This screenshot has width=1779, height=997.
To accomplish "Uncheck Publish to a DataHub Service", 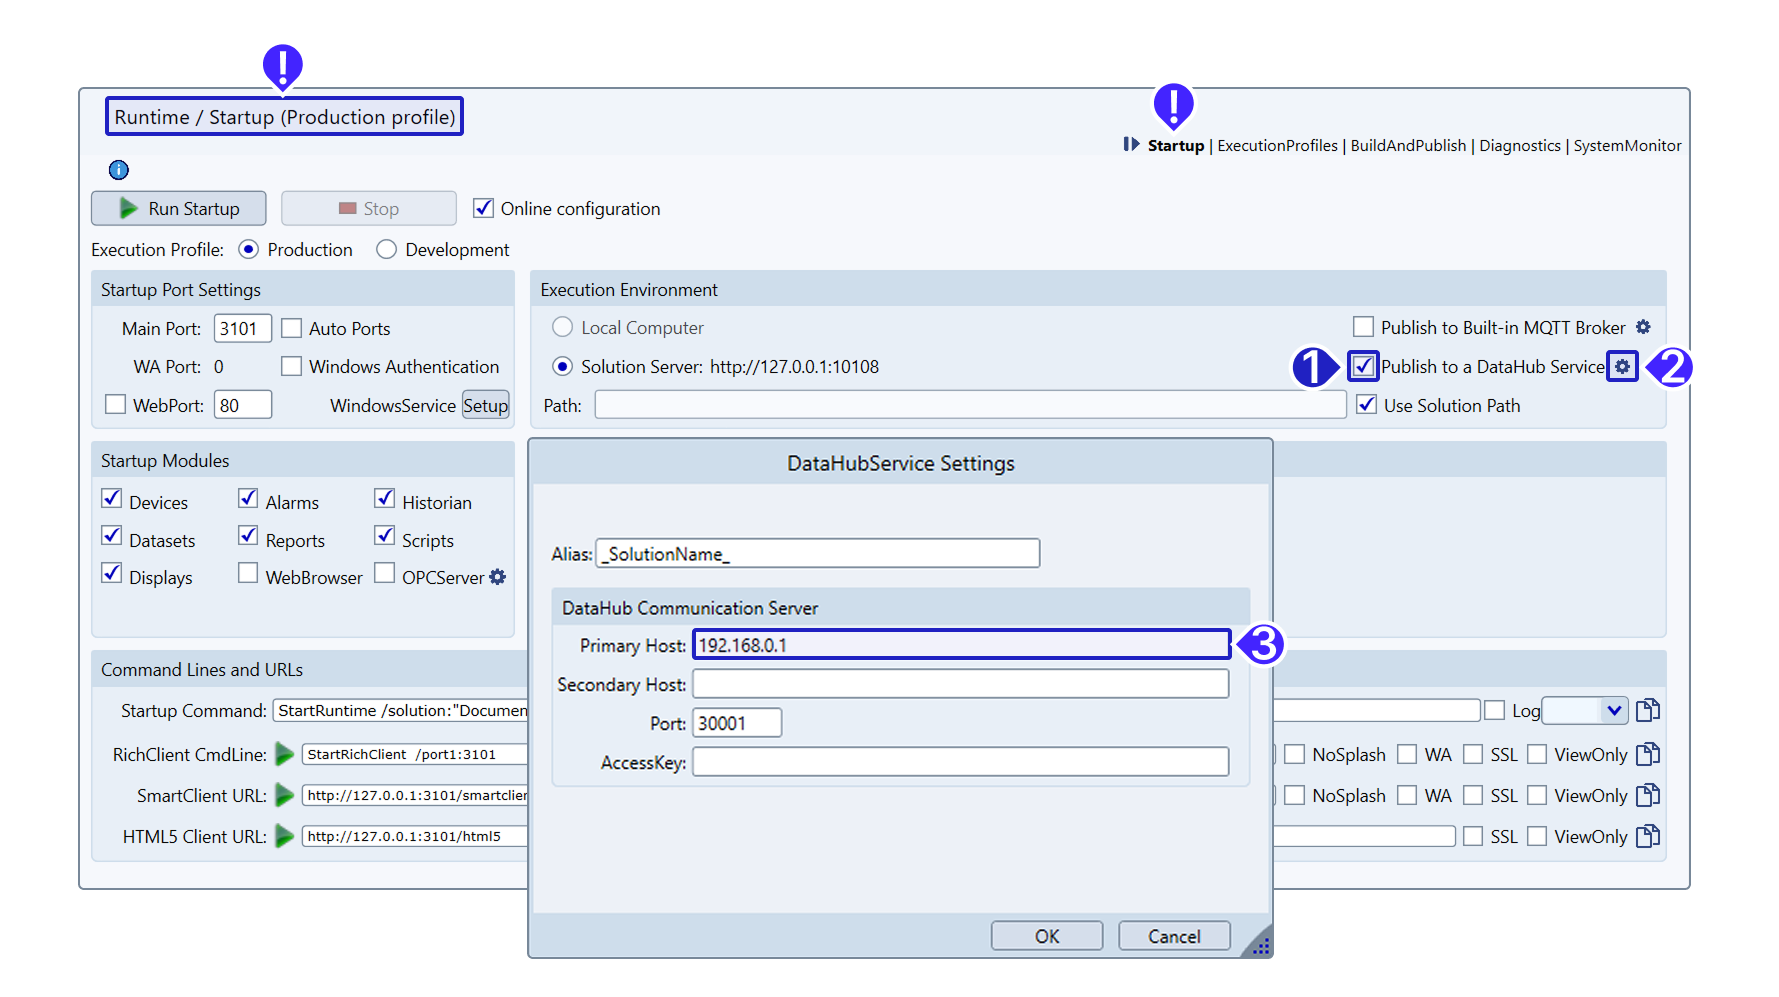I will pyautogui.click(x=1363, y=366).
